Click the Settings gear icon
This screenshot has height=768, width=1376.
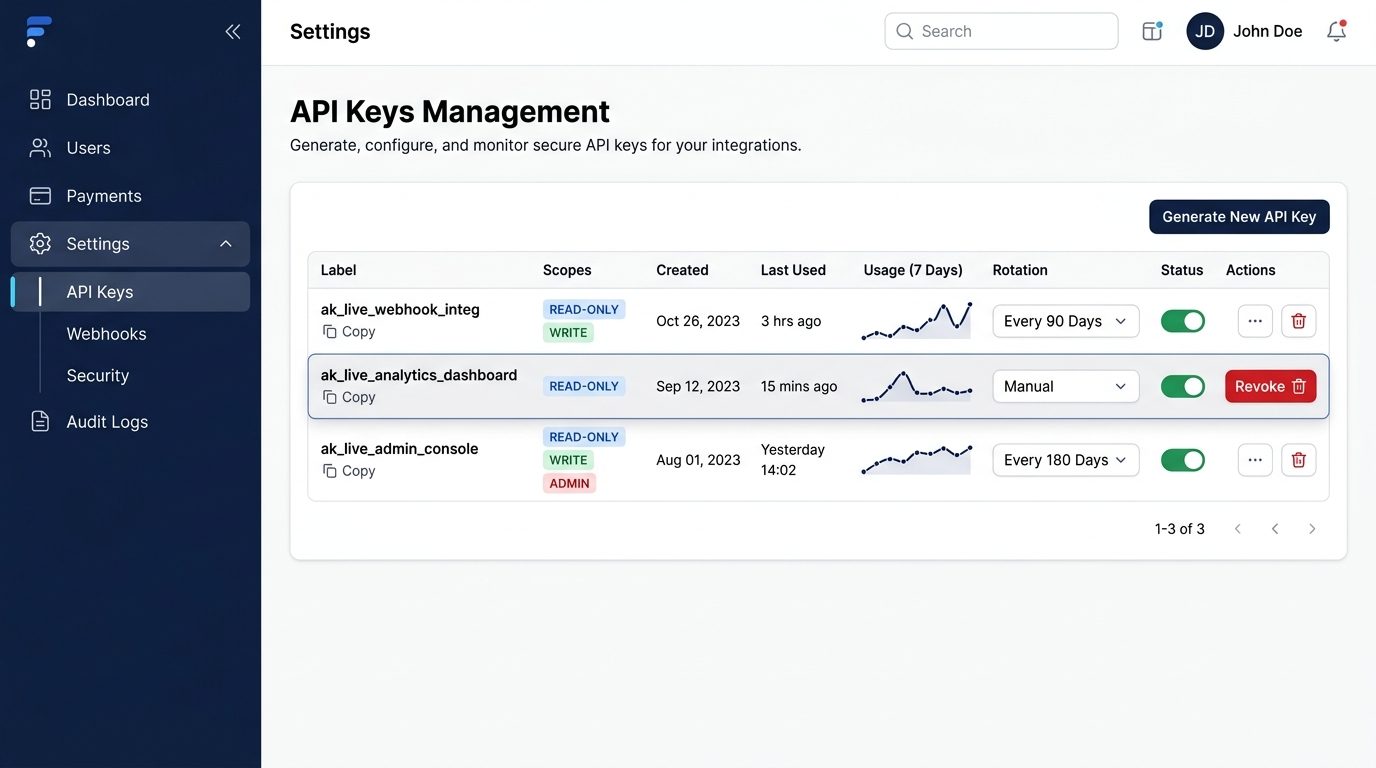(40, 244)
